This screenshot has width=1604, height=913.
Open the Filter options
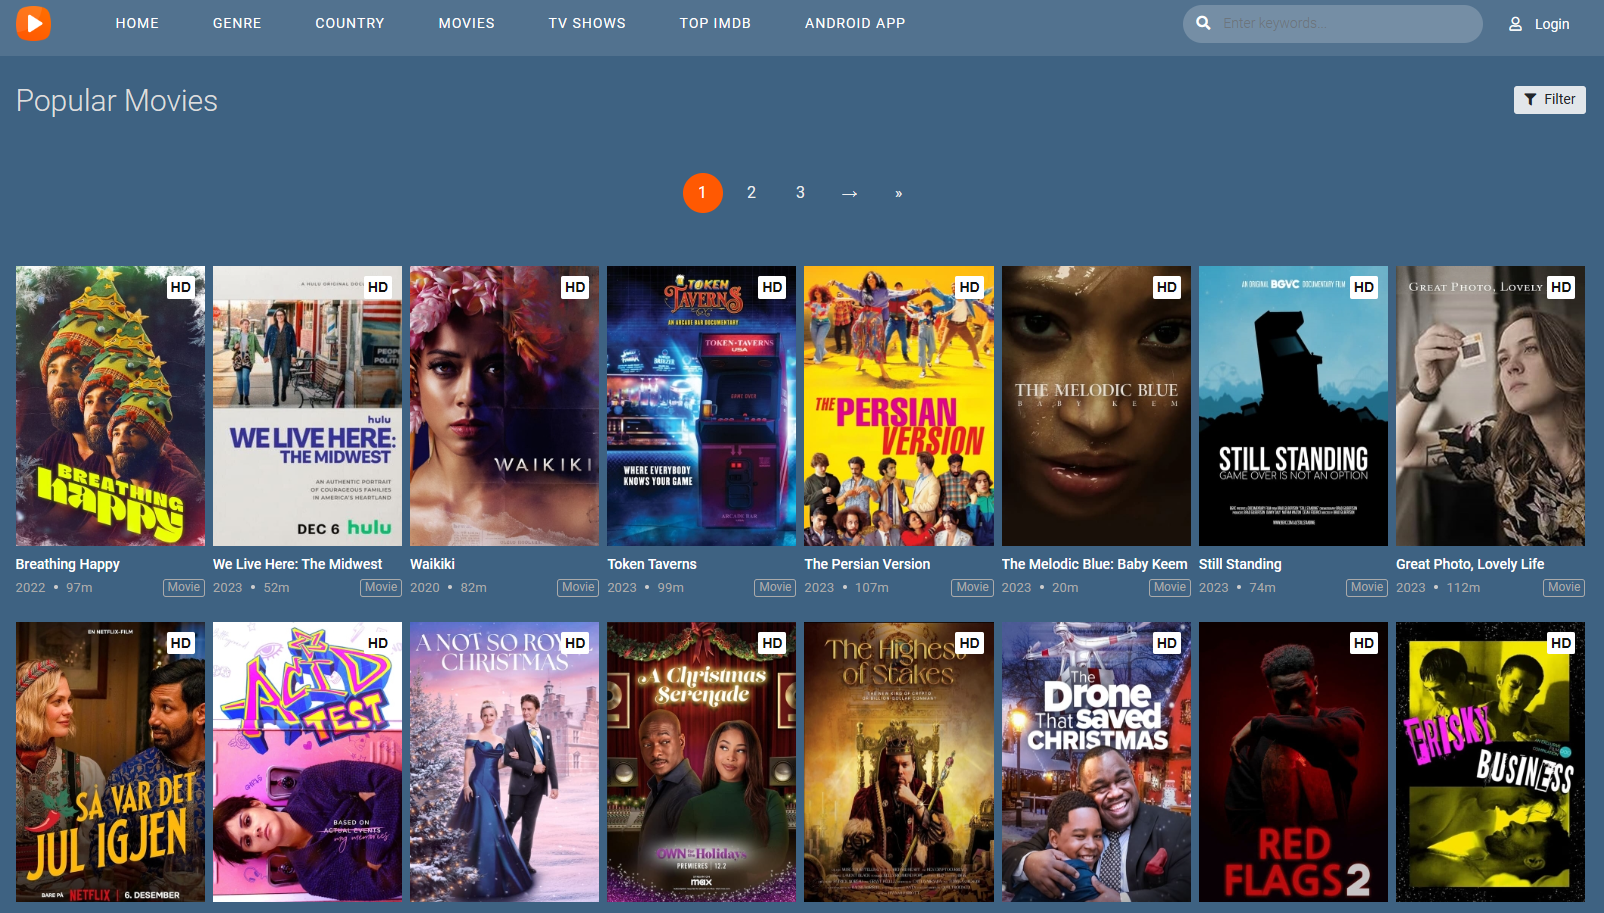[1549, 99]
